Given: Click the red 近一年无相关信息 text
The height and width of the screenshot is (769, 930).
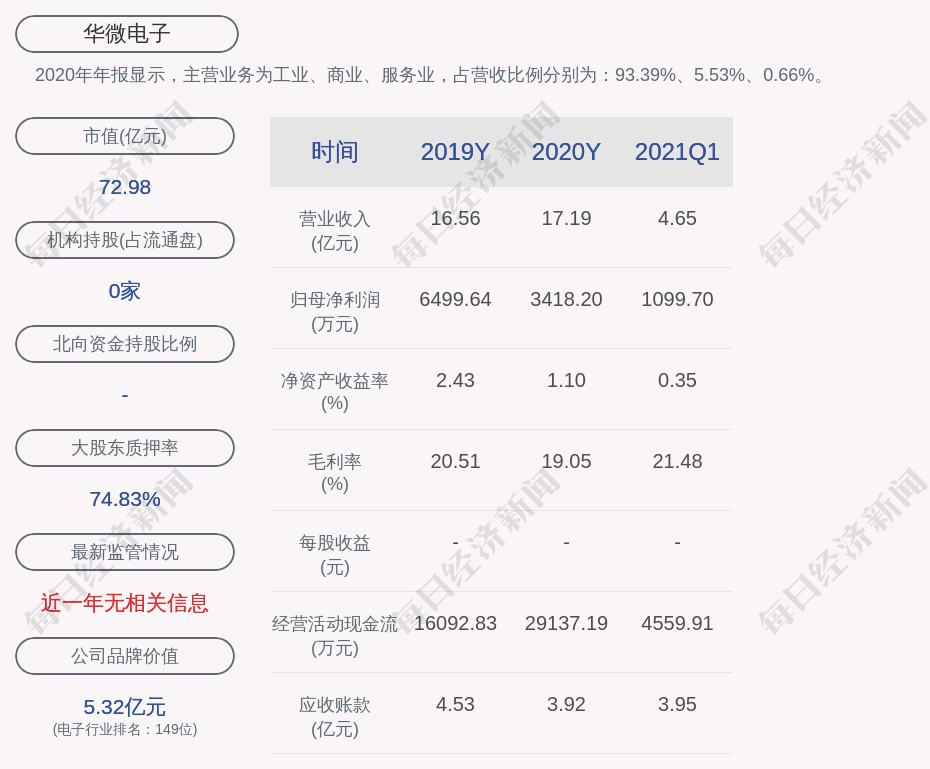Looking at the screenshot, I should coord(125,603).
